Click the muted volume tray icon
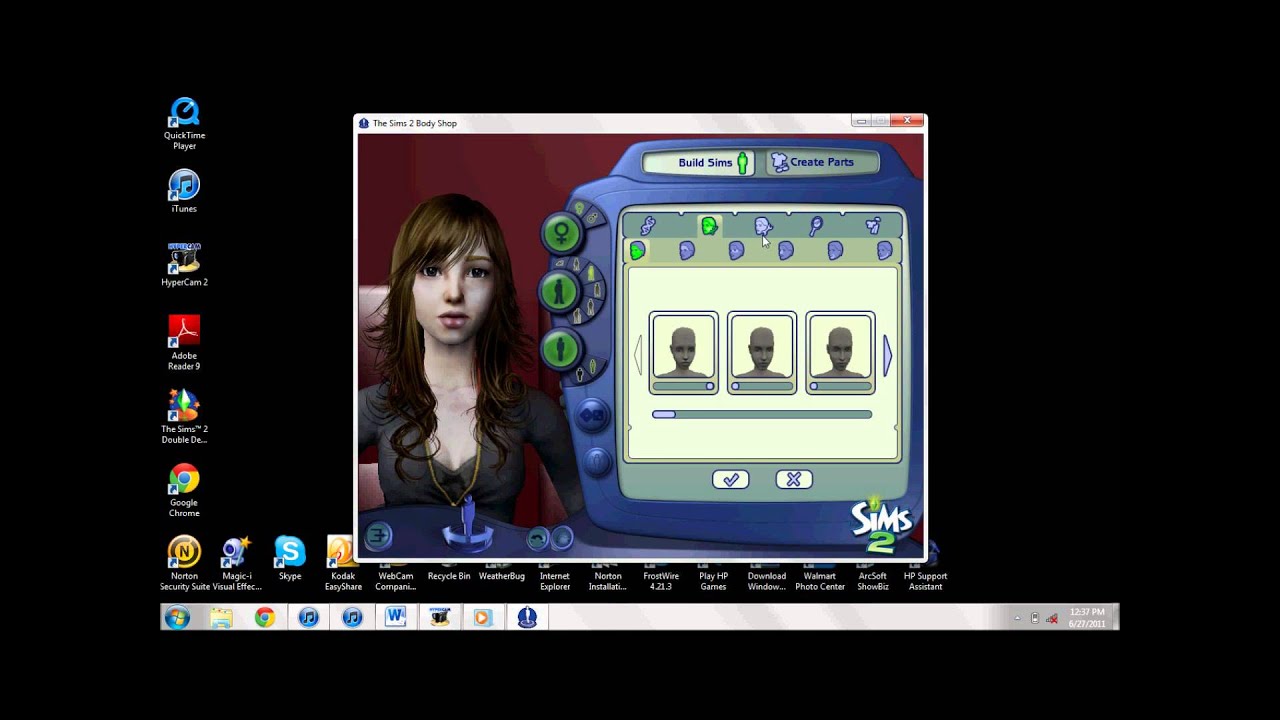This screenshot has width=1280, height=720. click(x=1052, y=619)
